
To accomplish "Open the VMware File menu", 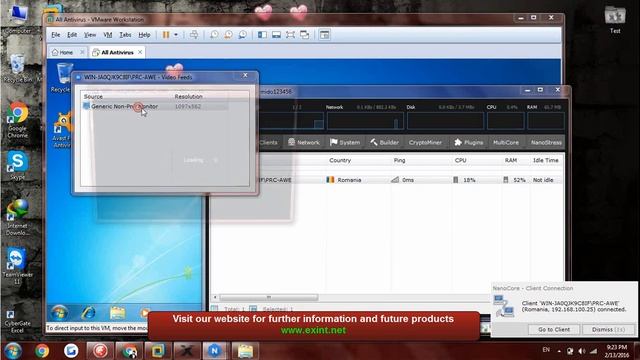I will 56,35.
